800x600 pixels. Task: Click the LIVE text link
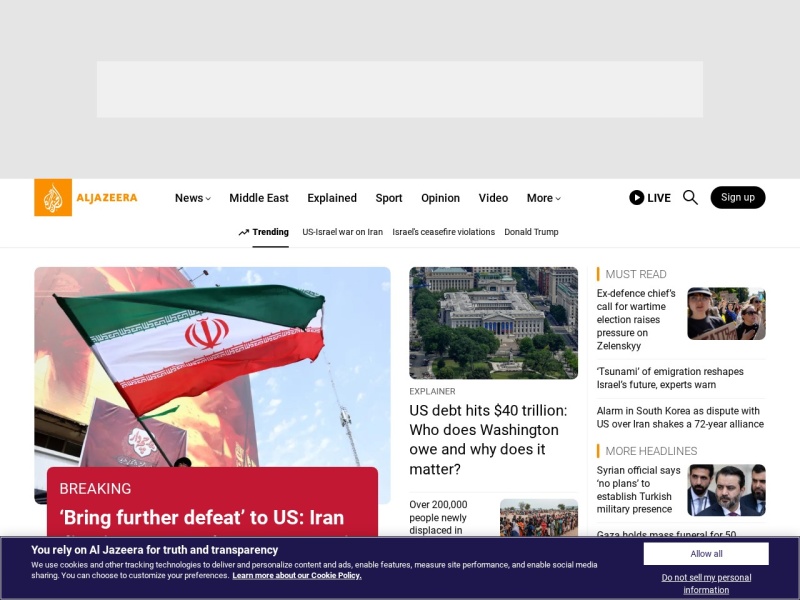pos(659,198)
